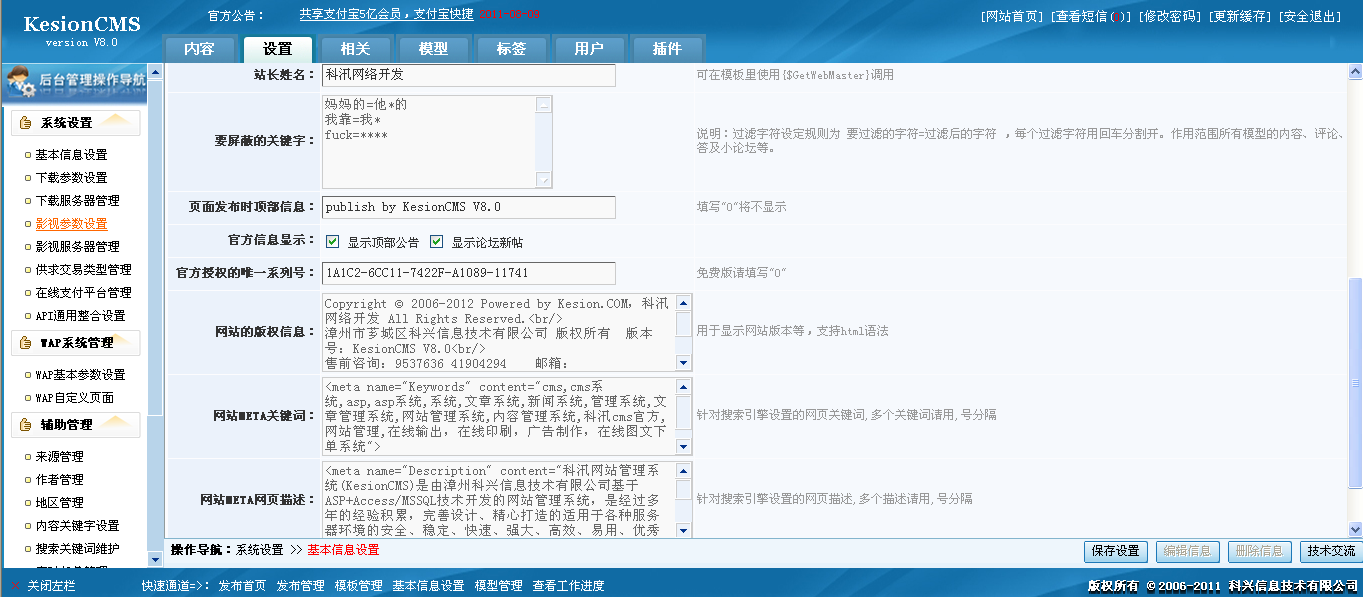
Task: Select 下载服务器管理 in the sidebar
Action: [77, 201]
